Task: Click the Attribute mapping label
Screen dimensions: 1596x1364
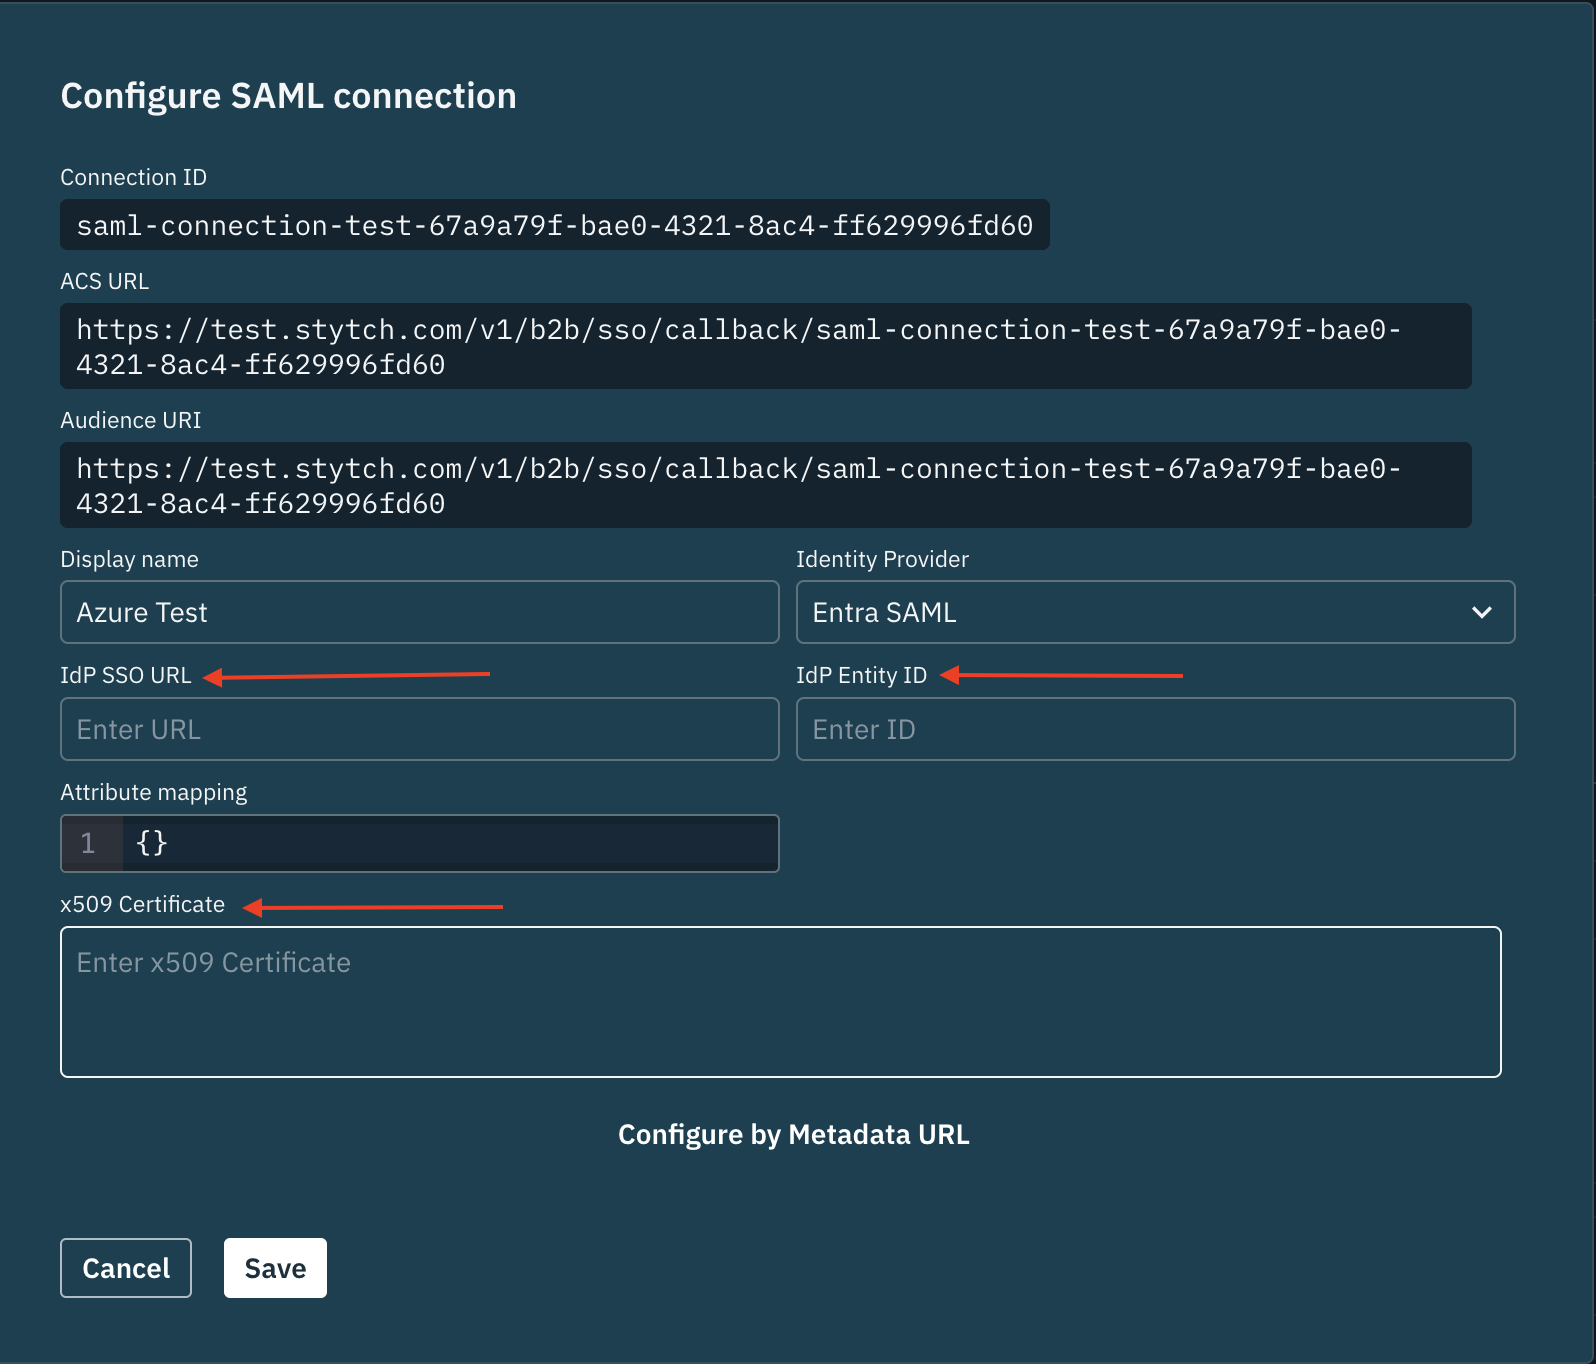Action: click(153, 792)
